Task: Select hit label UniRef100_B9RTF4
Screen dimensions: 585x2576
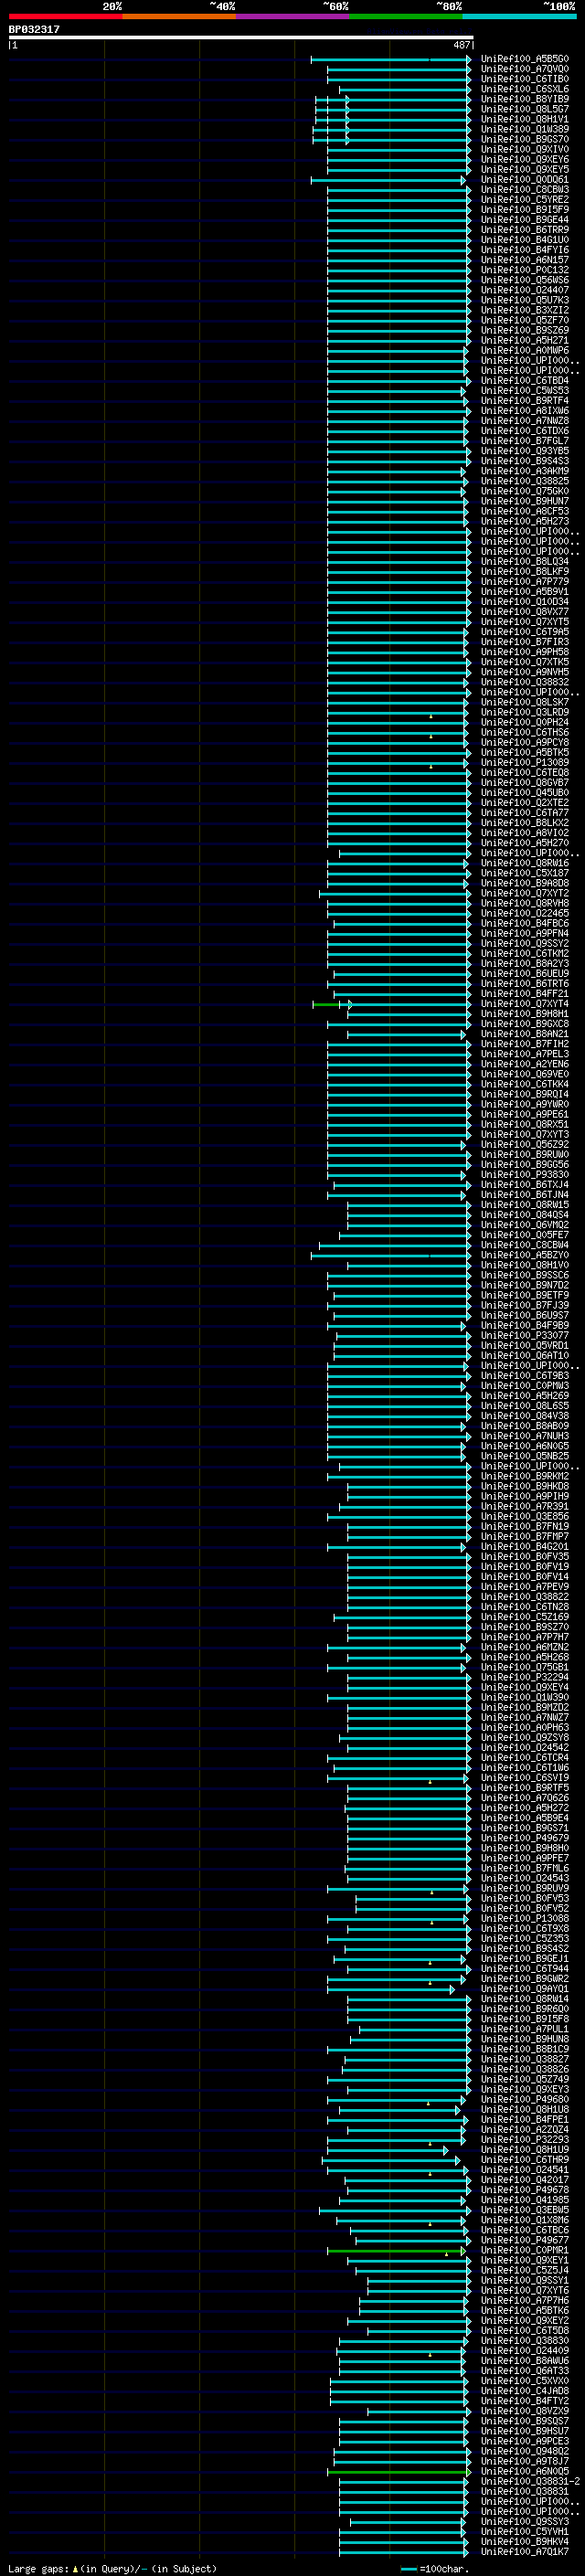Action: click(525, 400)
